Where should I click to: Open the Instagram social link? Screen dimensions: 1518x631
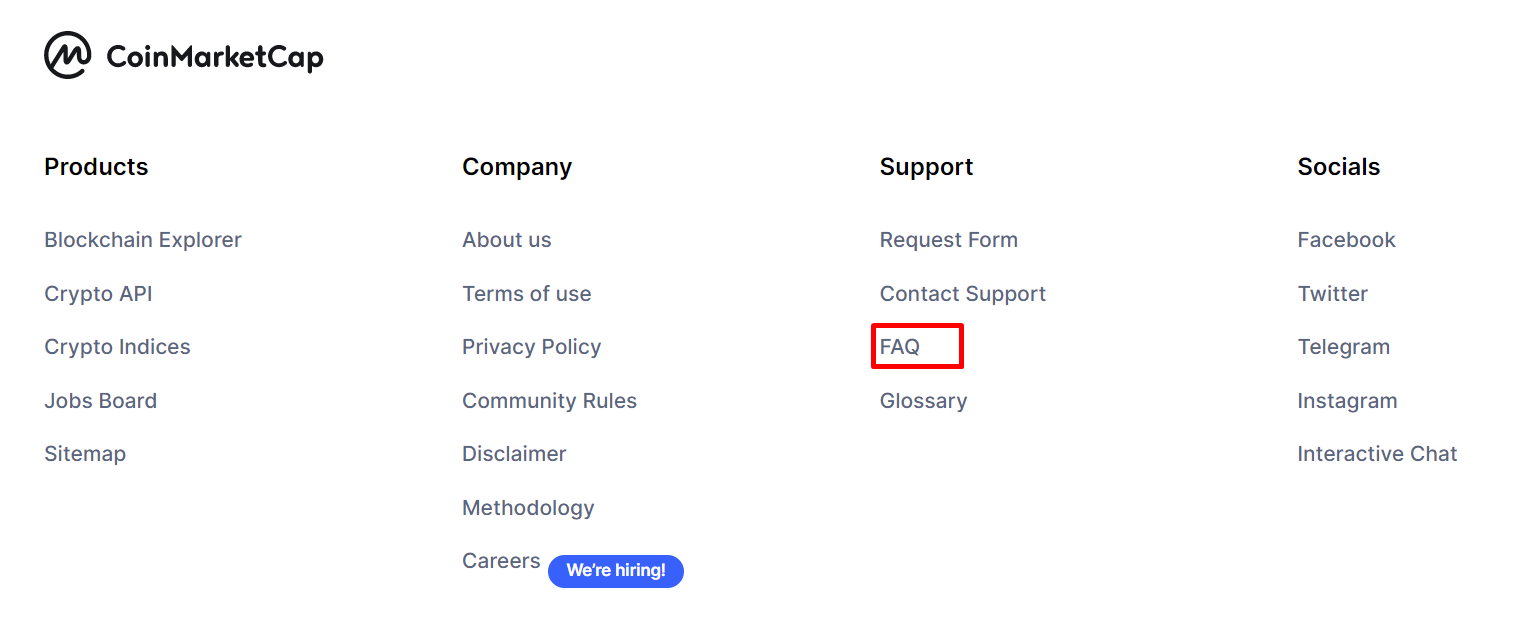pos(1347,401)
